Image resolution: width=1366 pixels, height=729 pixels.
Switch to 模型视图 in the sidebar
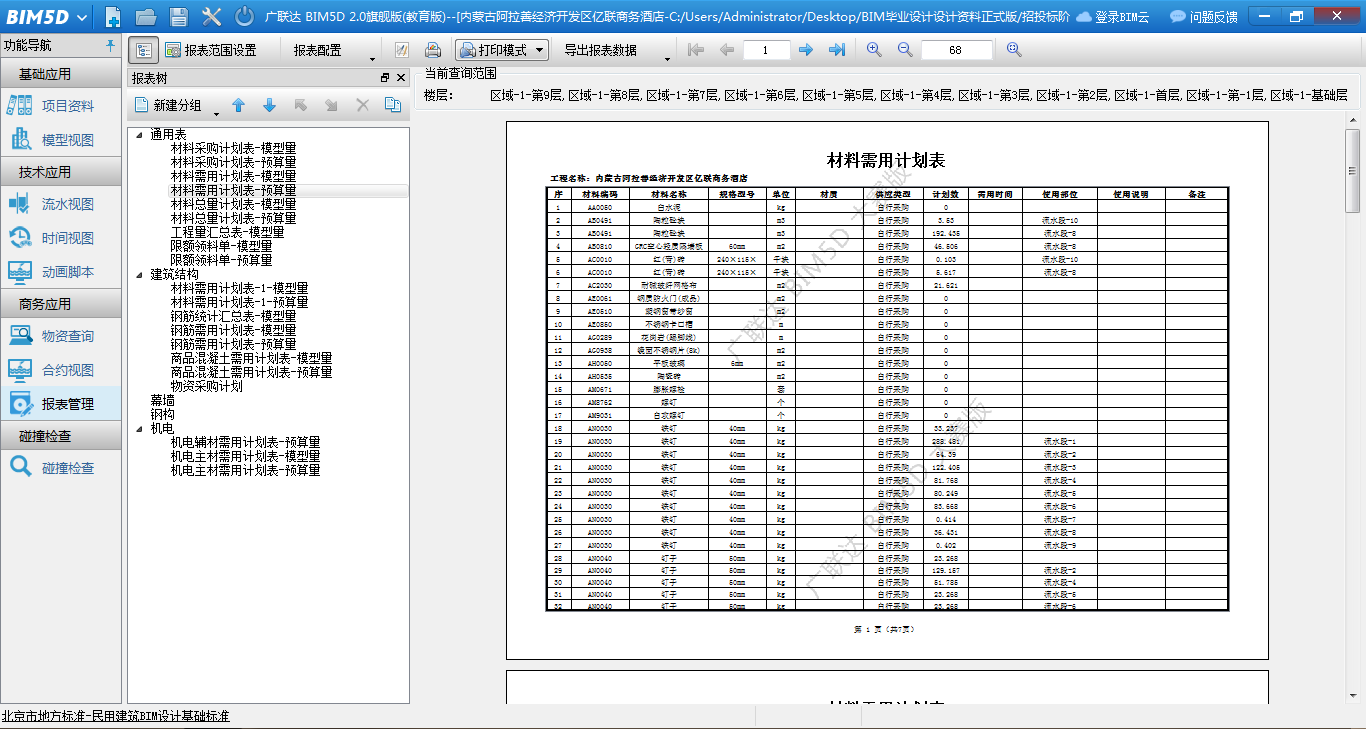[x=67, y=140]
